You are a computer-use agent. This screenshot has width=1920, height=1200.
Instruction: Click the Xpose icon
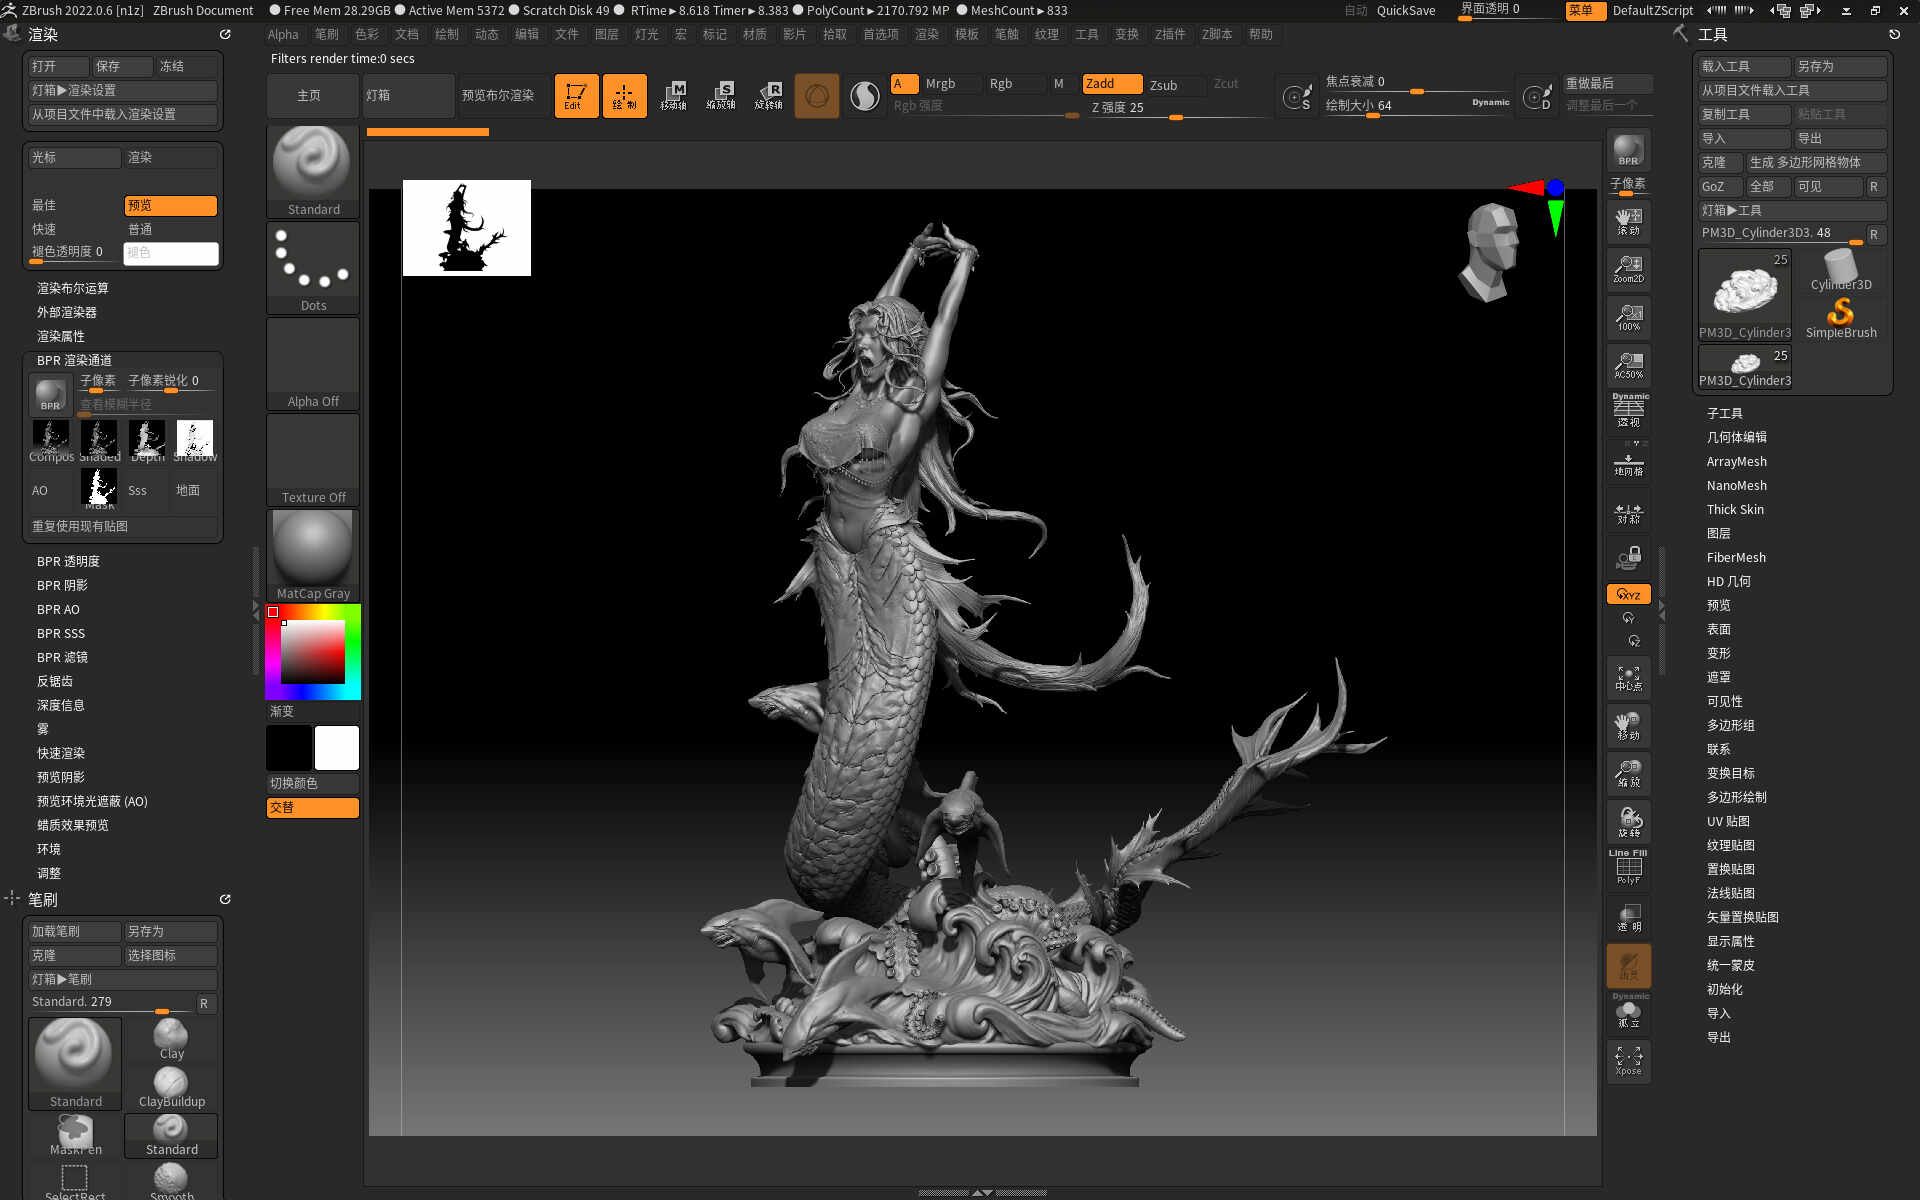pyautogui.click(x=1628, y=1060)
